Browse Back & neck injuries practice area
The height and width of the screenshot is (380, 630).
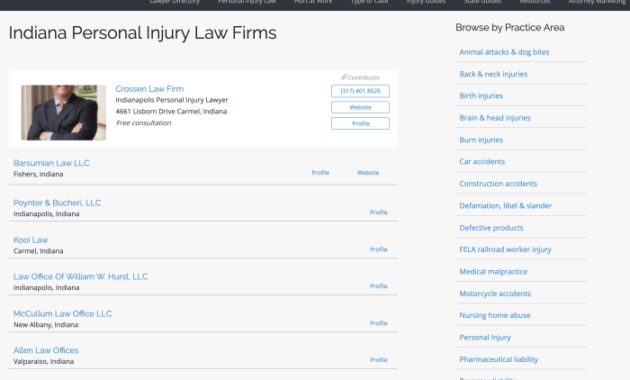(x=493, y=74)
